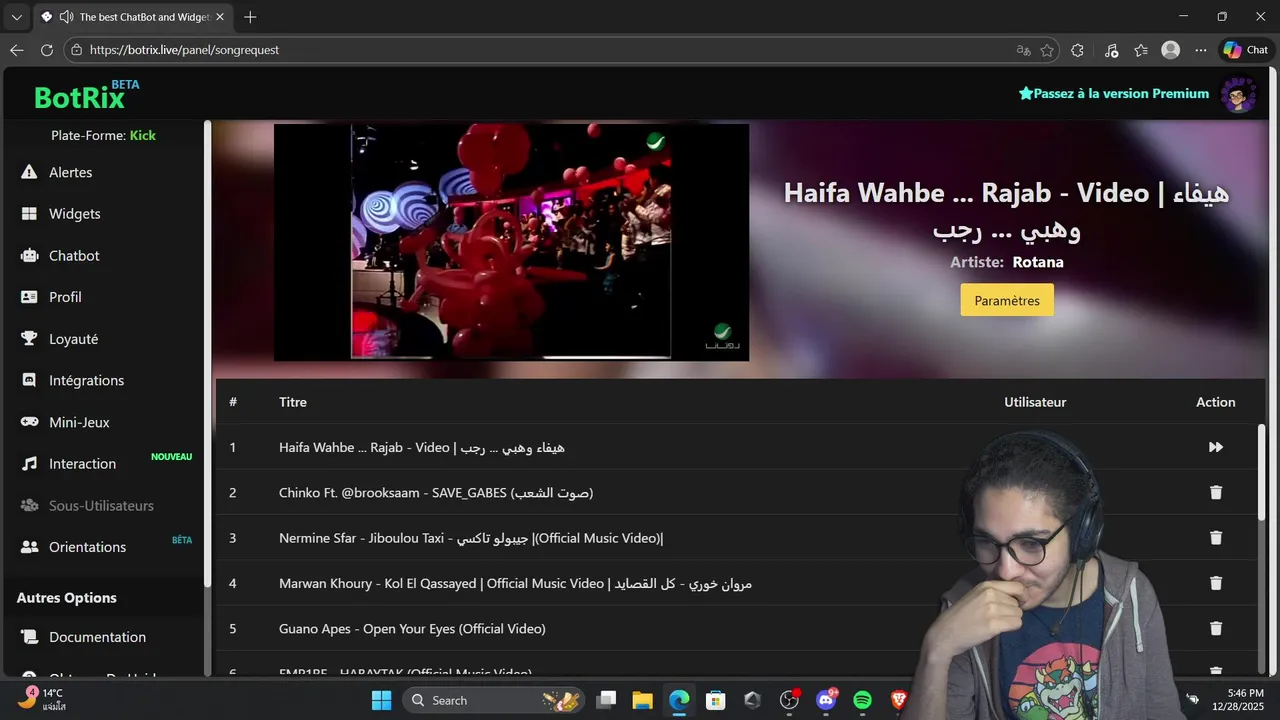The image size is (1280, 720).
Task: Click the Intégrations icon
Action: pos(29,380)
